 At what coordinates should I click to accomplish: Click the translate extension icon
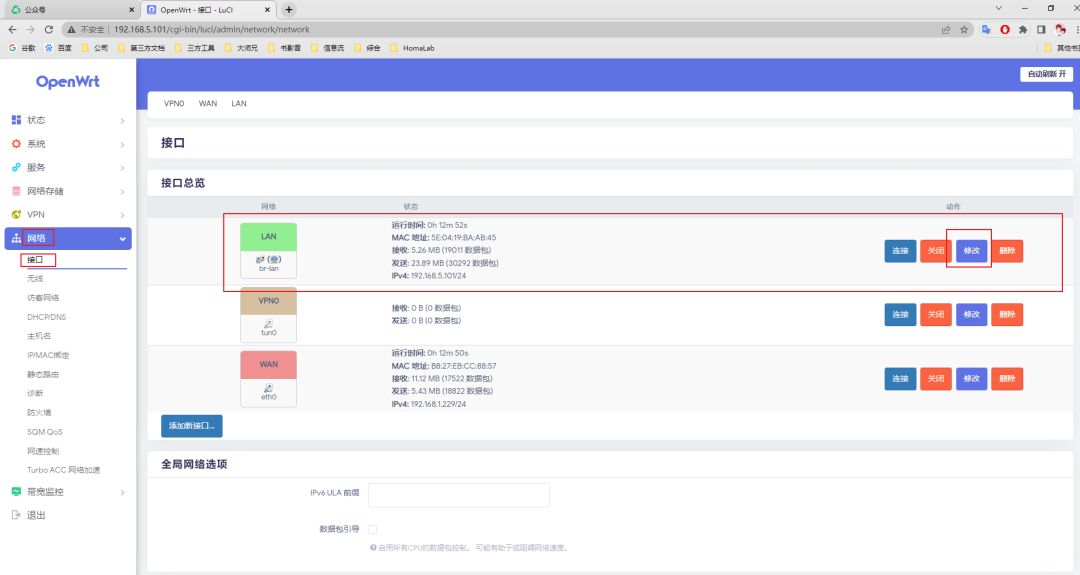pos(986,30)
